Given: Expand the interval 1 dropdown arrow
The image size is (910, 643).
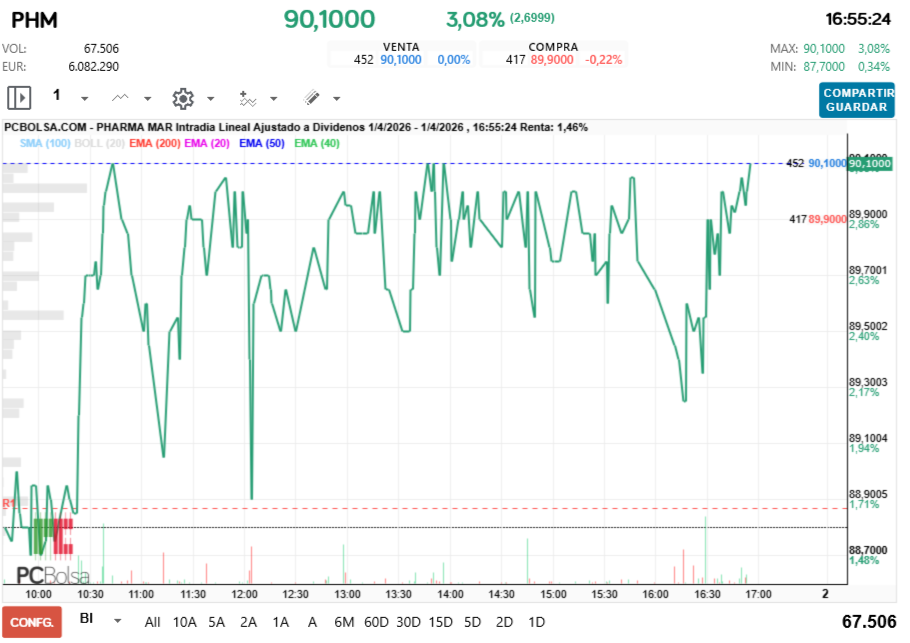Looking at the screenshot, I should click(x=84, y=99).
